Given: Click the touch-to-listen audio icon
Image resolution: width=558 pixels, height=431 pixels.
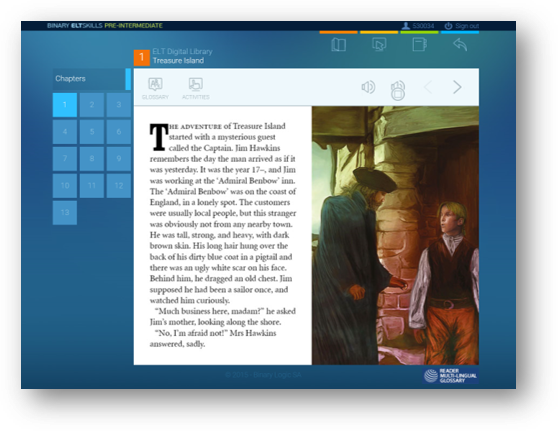Looking at the screenshot, I should (x=398, y=90).
